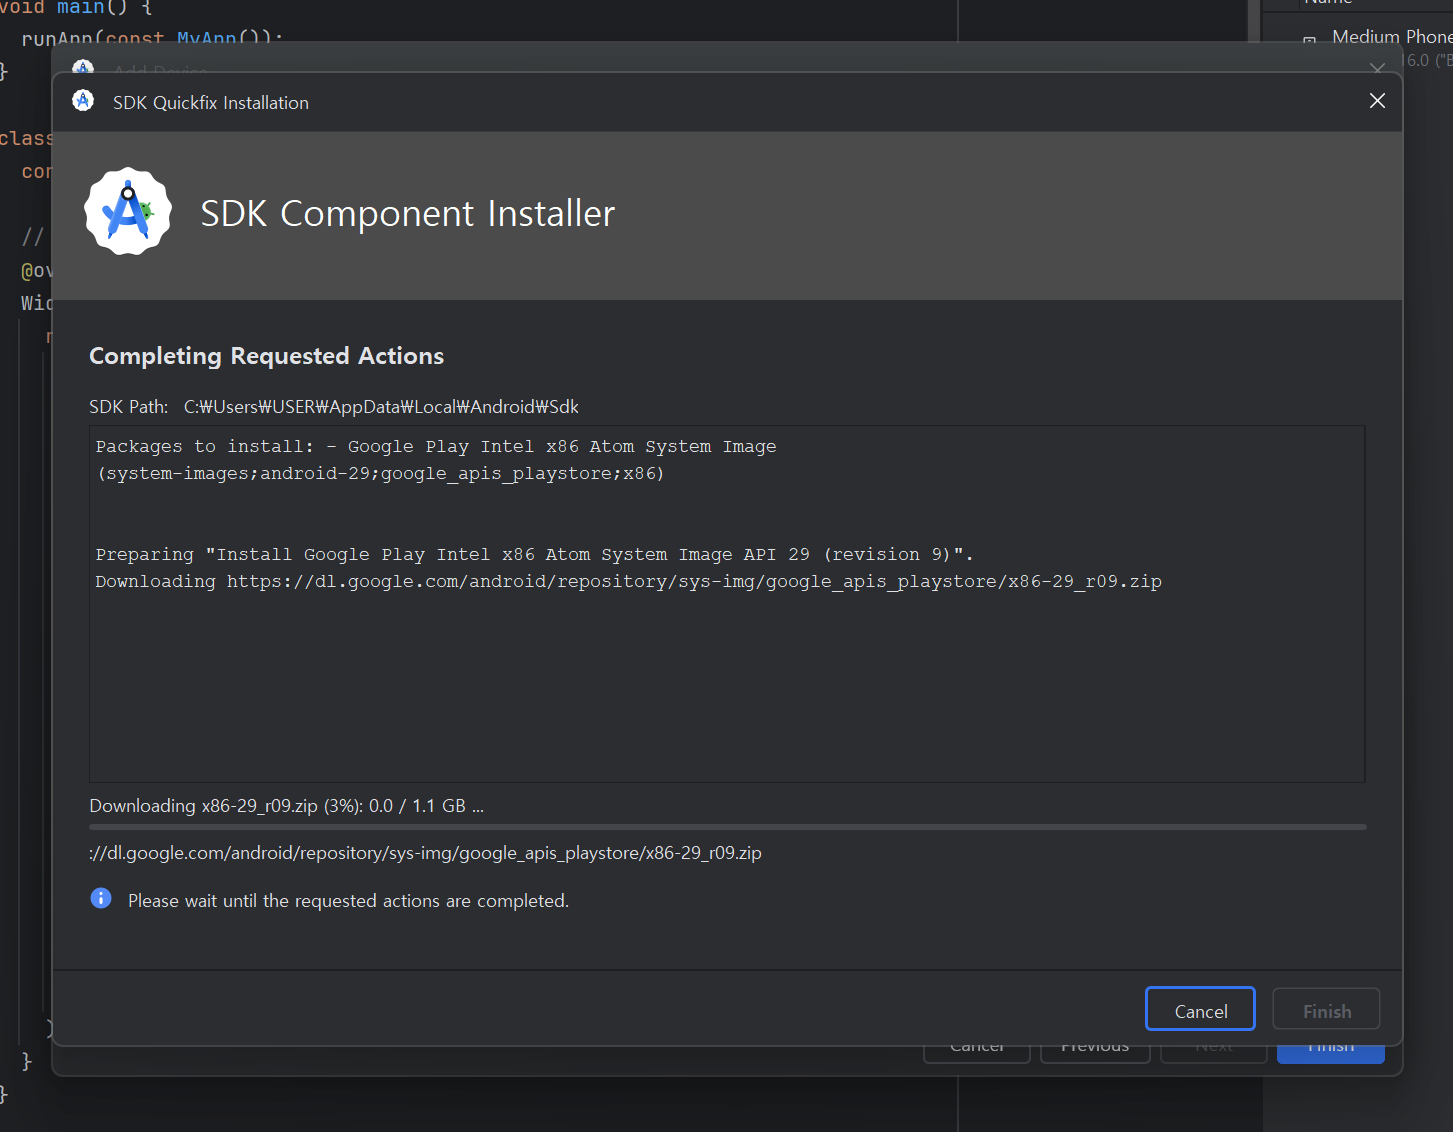Image resolution: width=1453 pixels, height=1132 pixels.
Task: Click the 'Downloading x86-29_r09.zip (3%)' status text
Action: pyautogui.click(x=286, y=806)
